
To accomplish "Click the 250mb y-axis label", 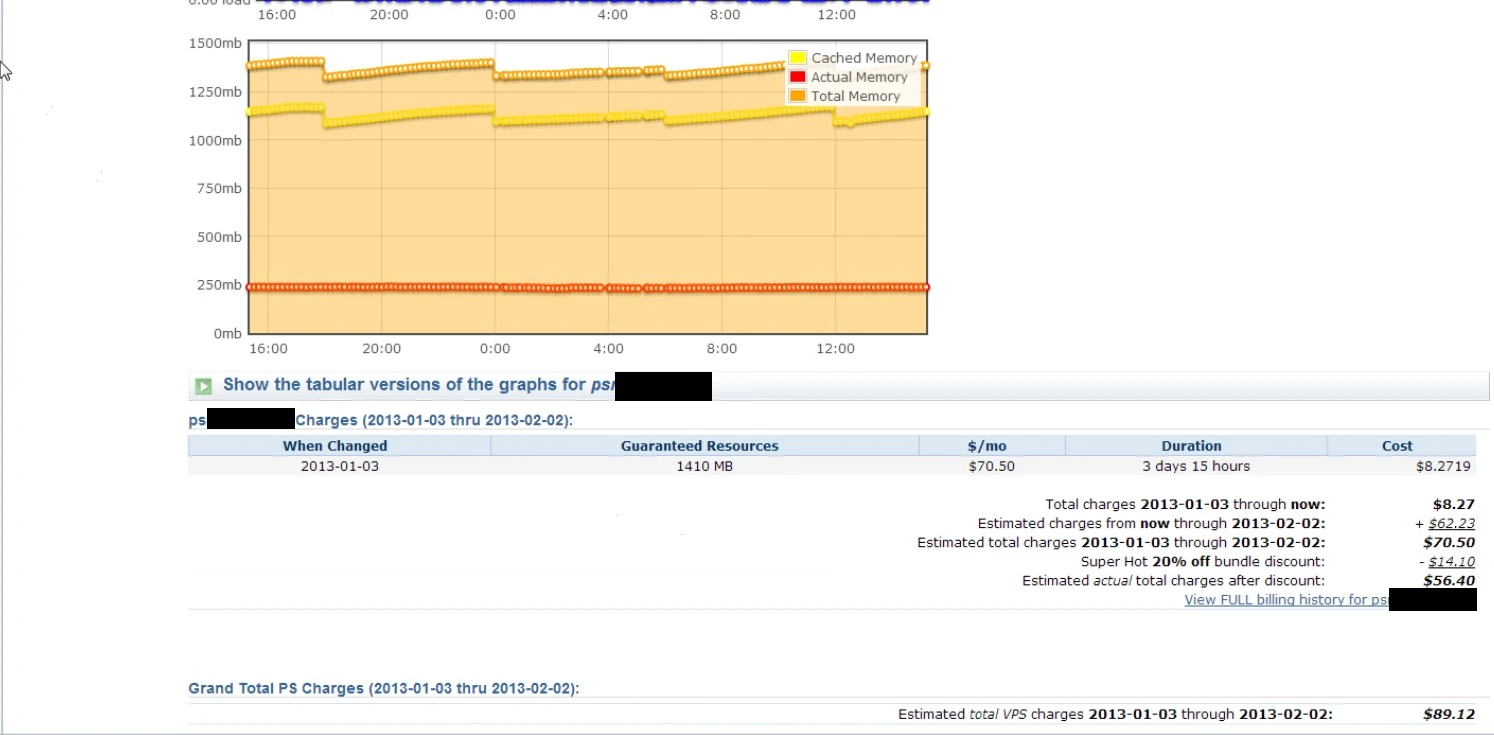I will coord(219,285).
